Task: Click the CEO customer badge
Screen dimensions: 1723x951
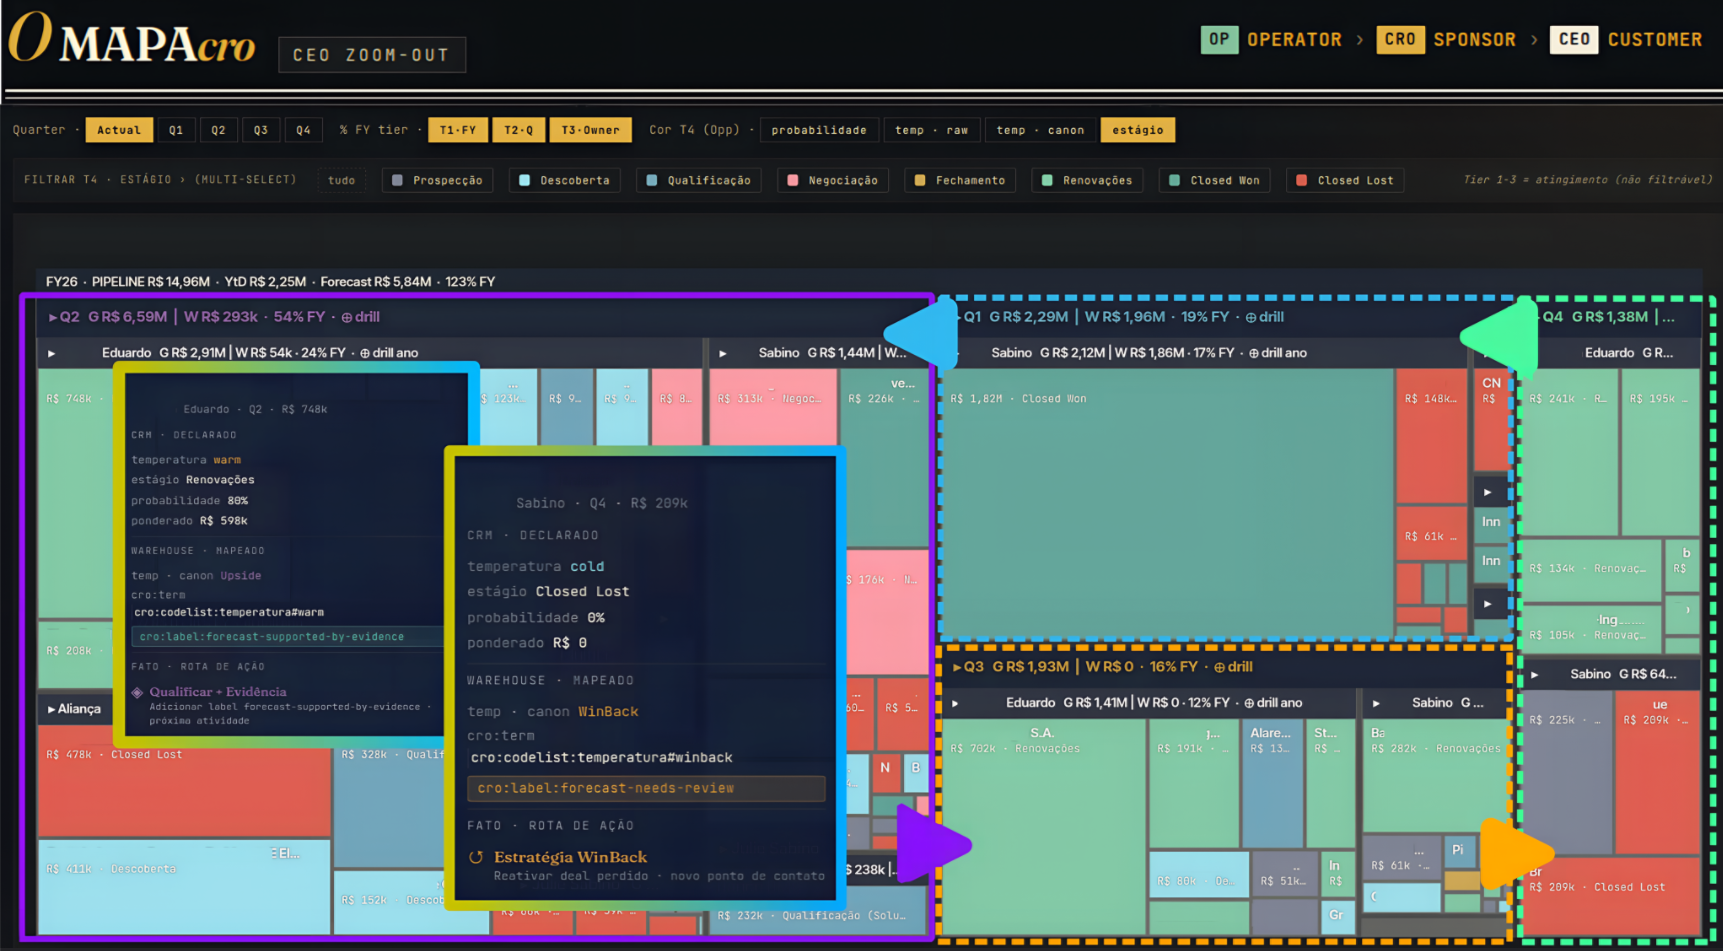Action: click(1574, 40)
